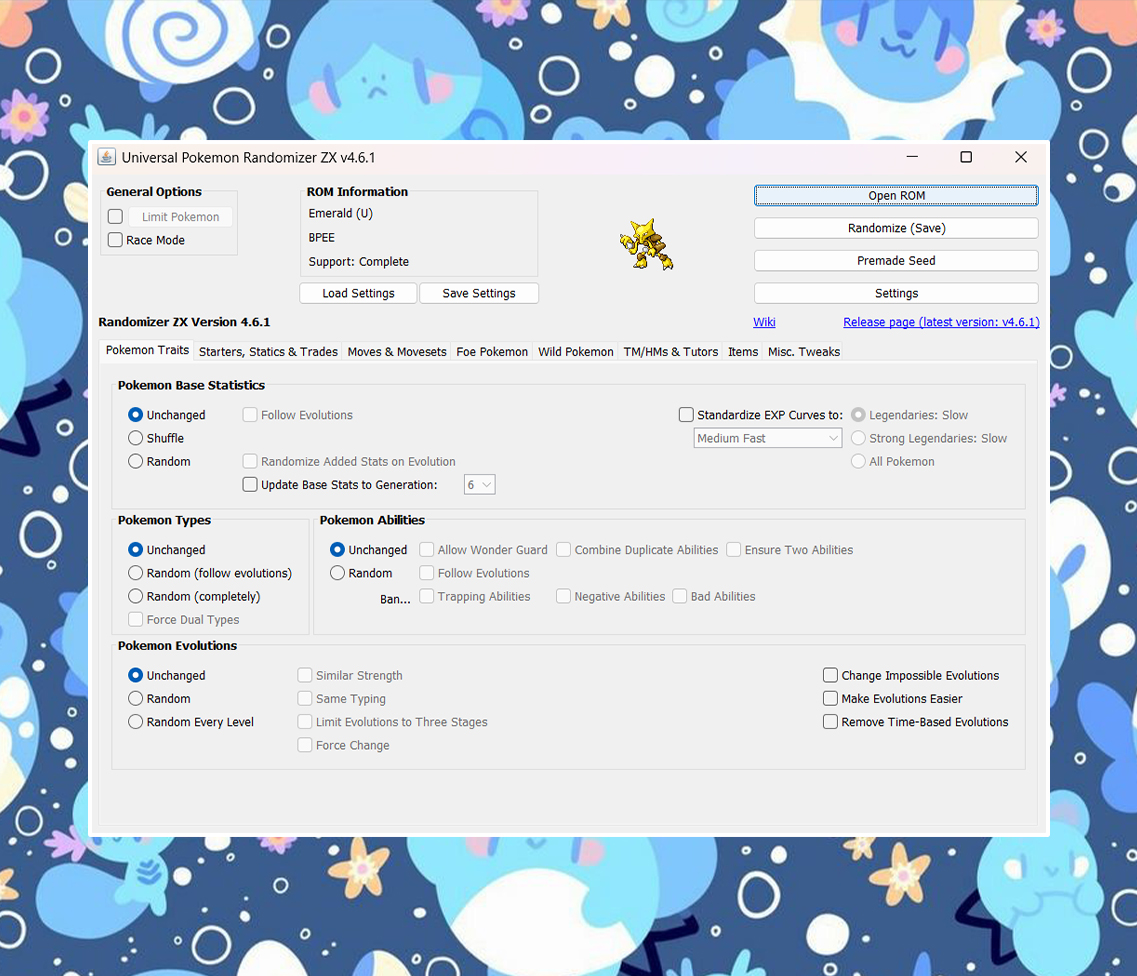Choose Random (completely) for Pokemon Types
This screenshot has height=976, width=1137.
[136, 596]
